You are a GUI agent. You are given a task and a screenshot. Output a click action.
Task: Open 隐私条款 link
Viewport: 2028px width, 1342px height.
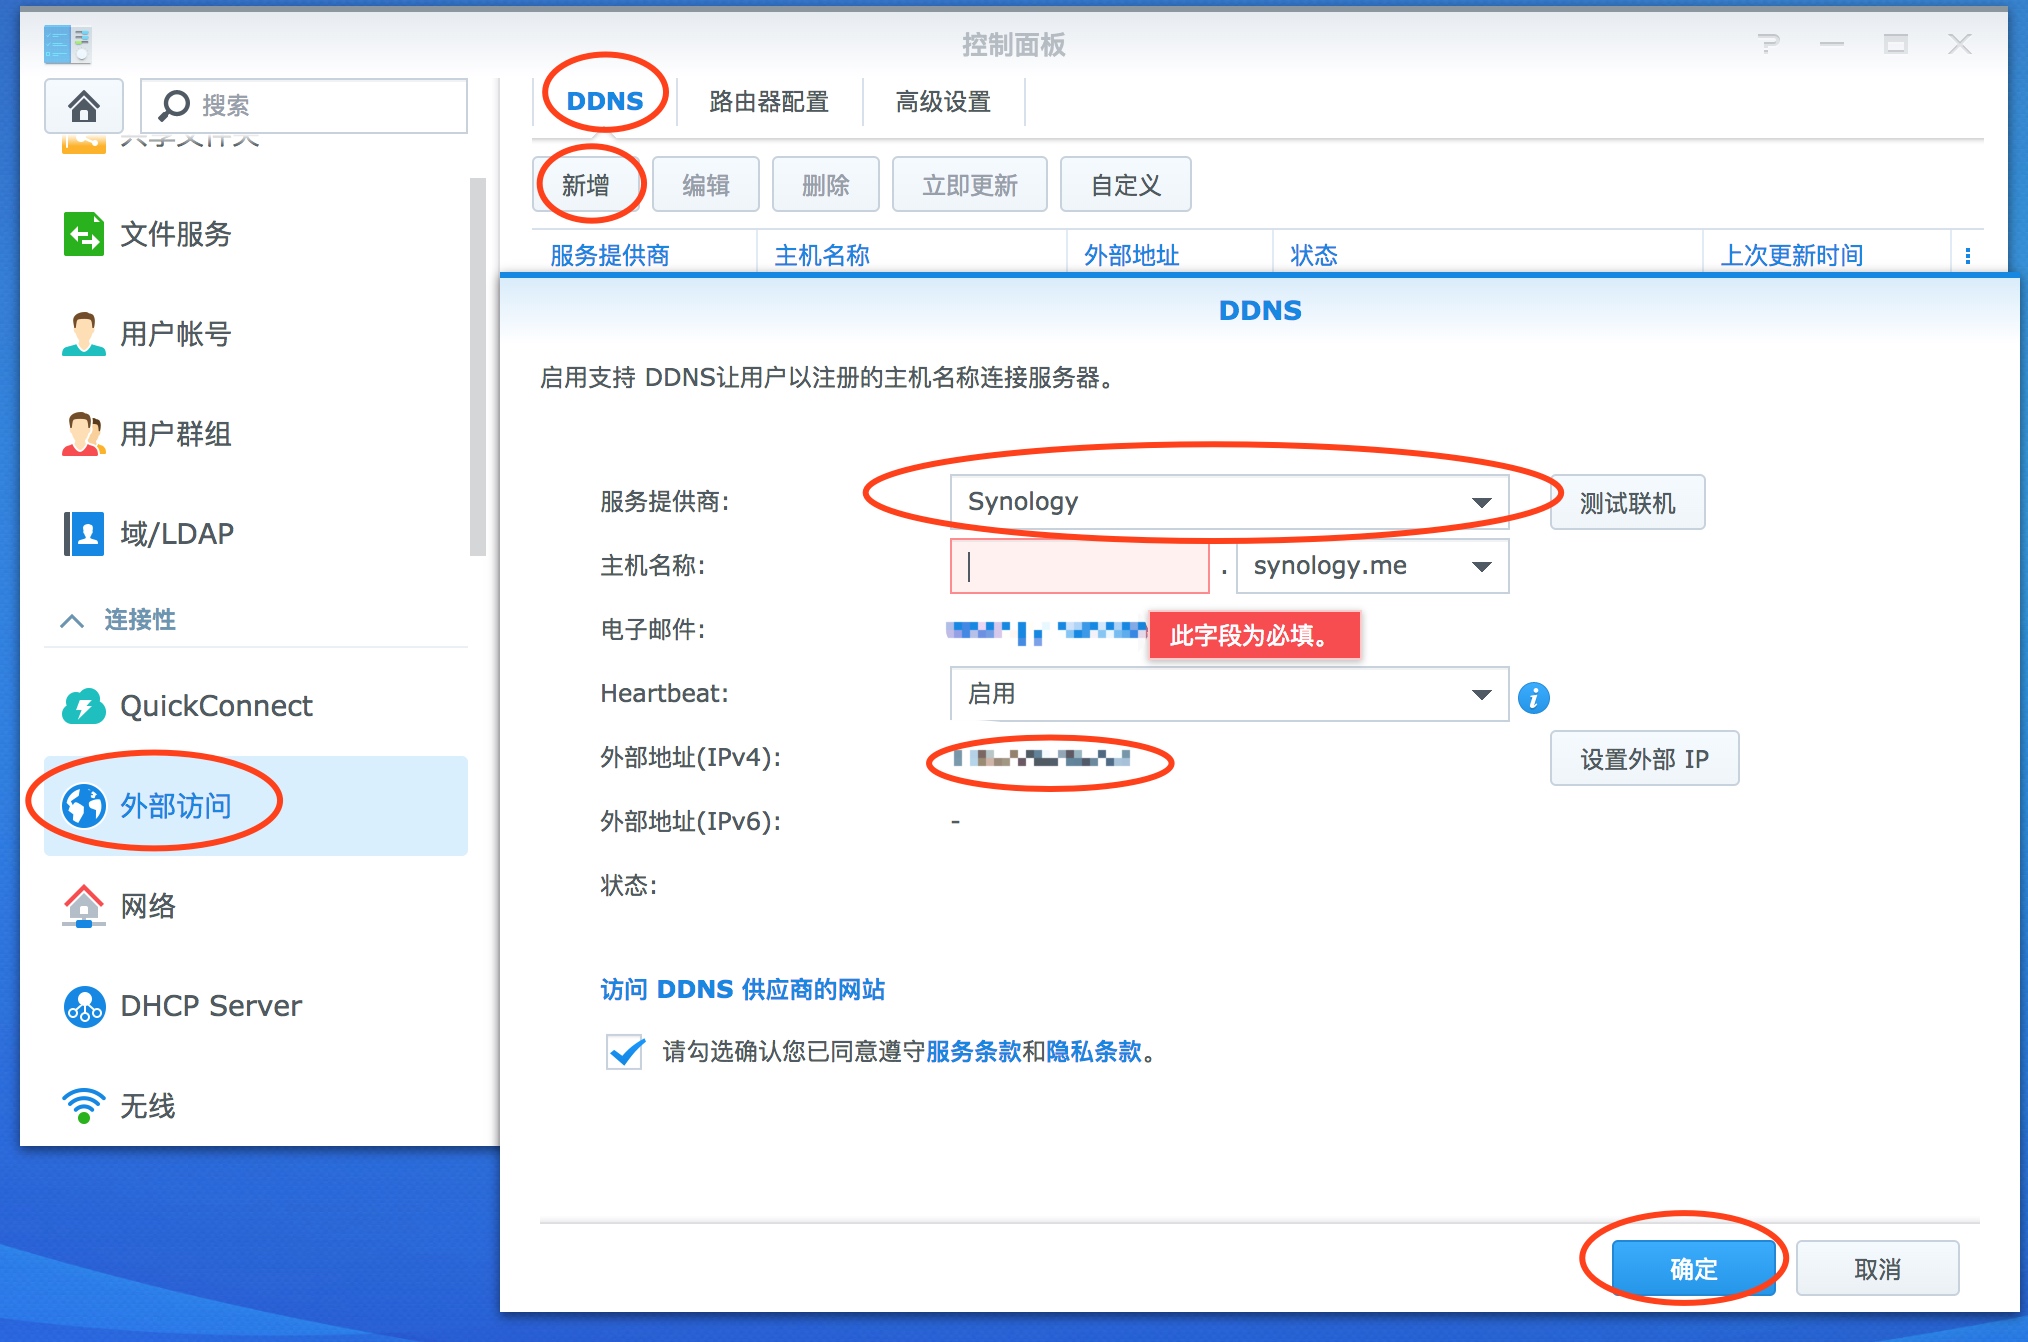1094,1051
